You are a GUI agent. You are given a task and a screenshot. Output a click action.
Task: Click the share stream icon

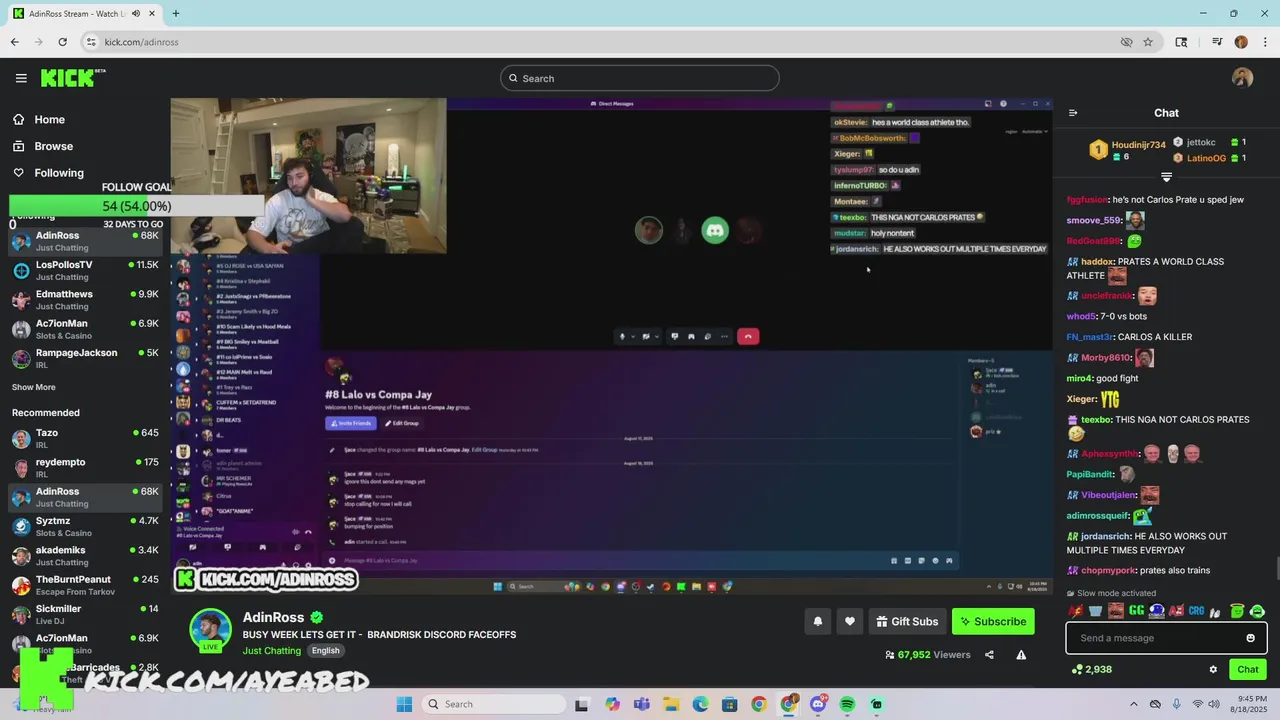tap(989, 655)
